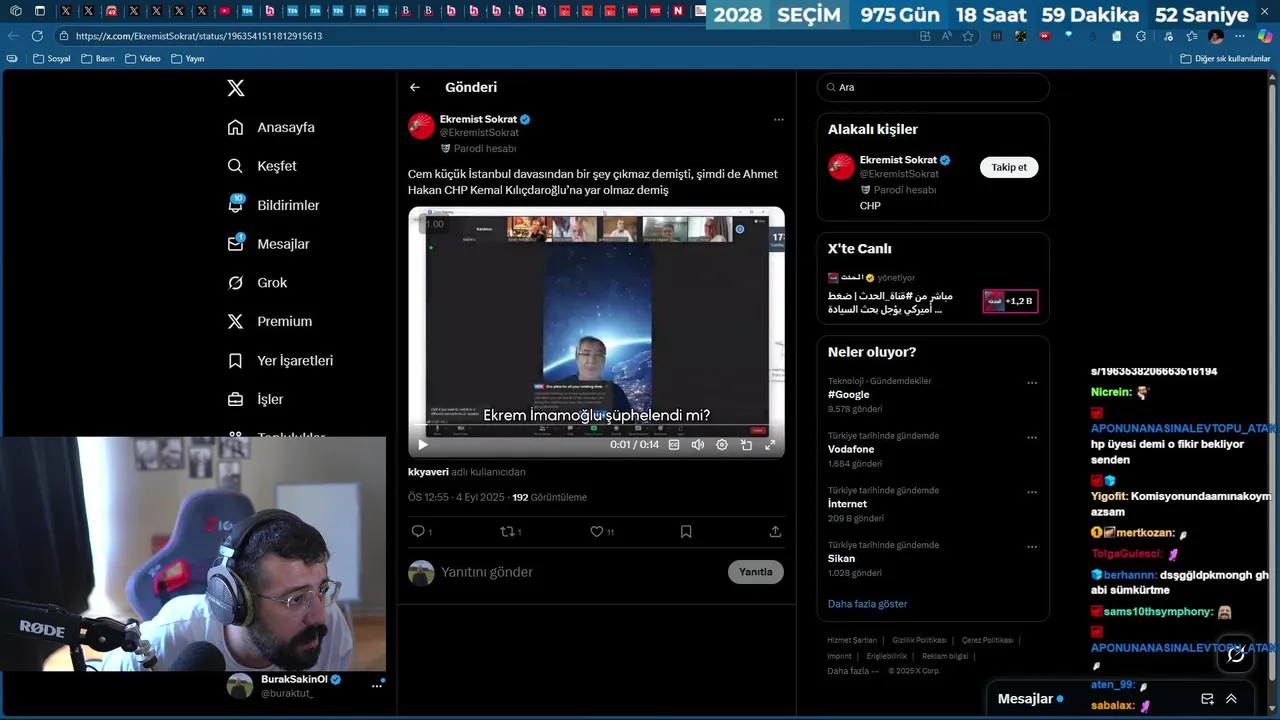Click 192 Görüntüleme view count
1280x720 pixels.
pyautogui.click(x=549, y=497)
